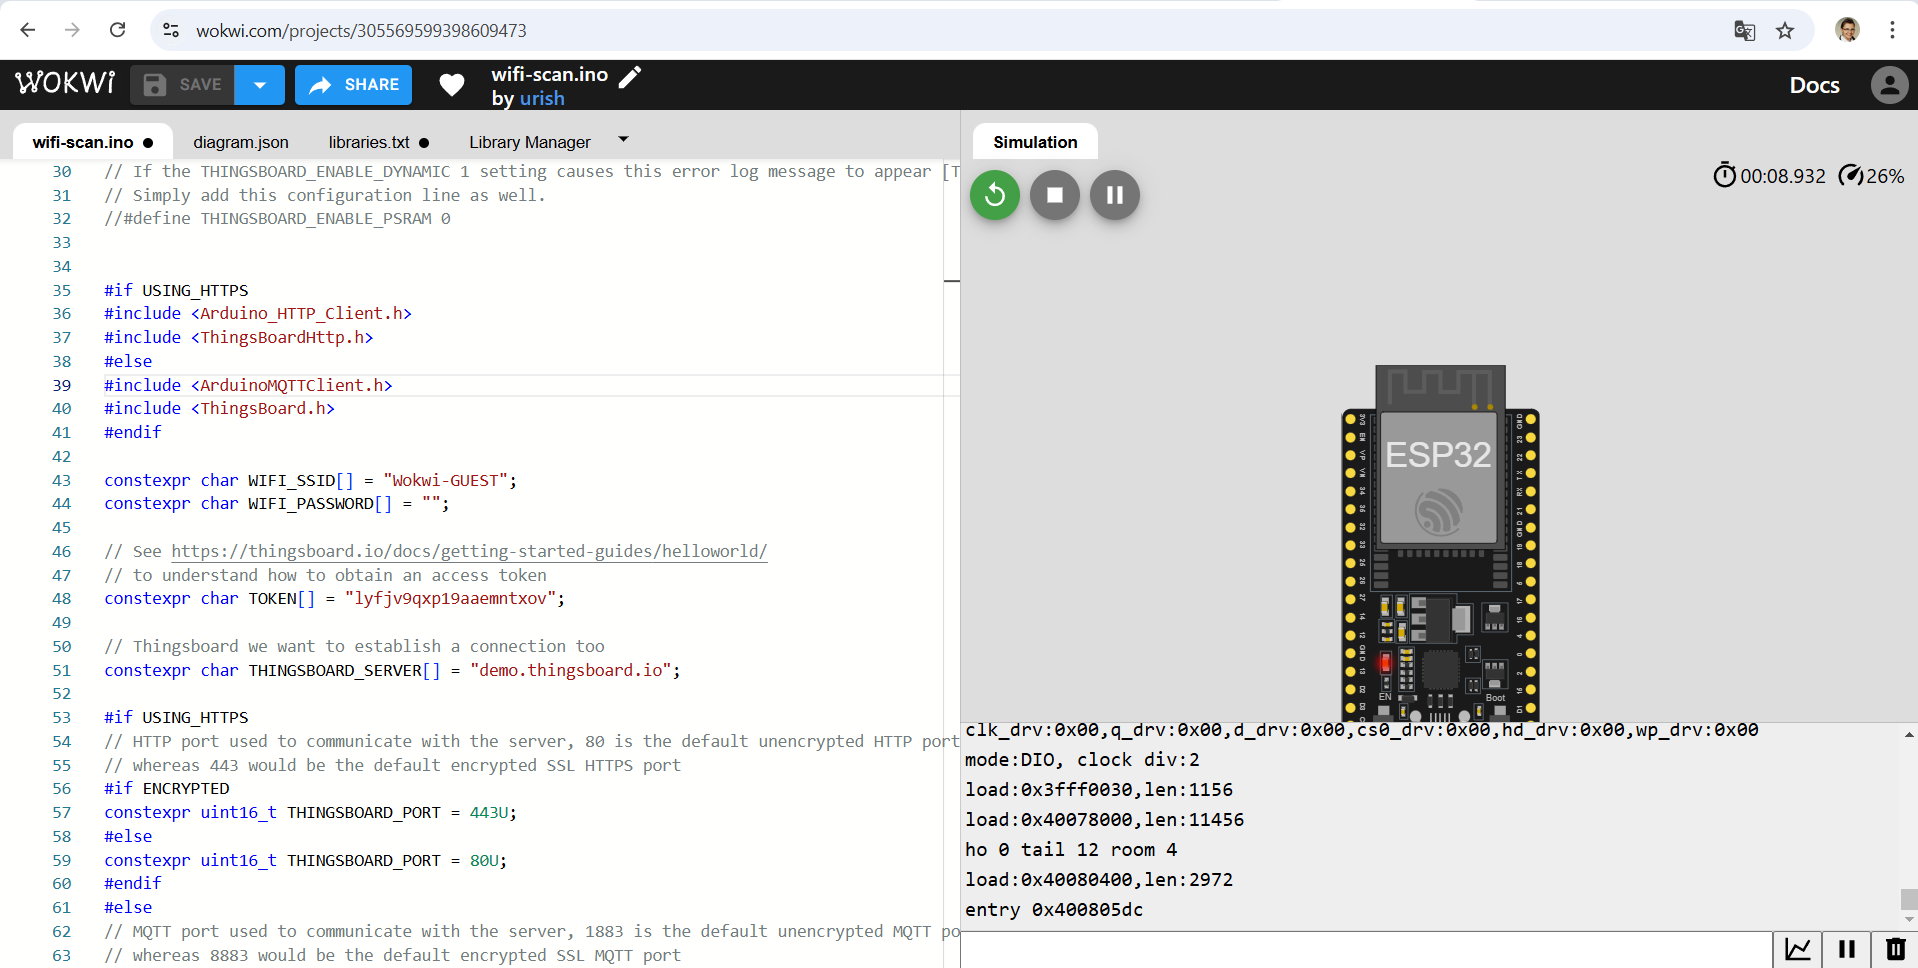Expand the save options dropdown arrow
Image resolution: width=1918 pixels, height=968 pixels.
click(x=260, y=85)
